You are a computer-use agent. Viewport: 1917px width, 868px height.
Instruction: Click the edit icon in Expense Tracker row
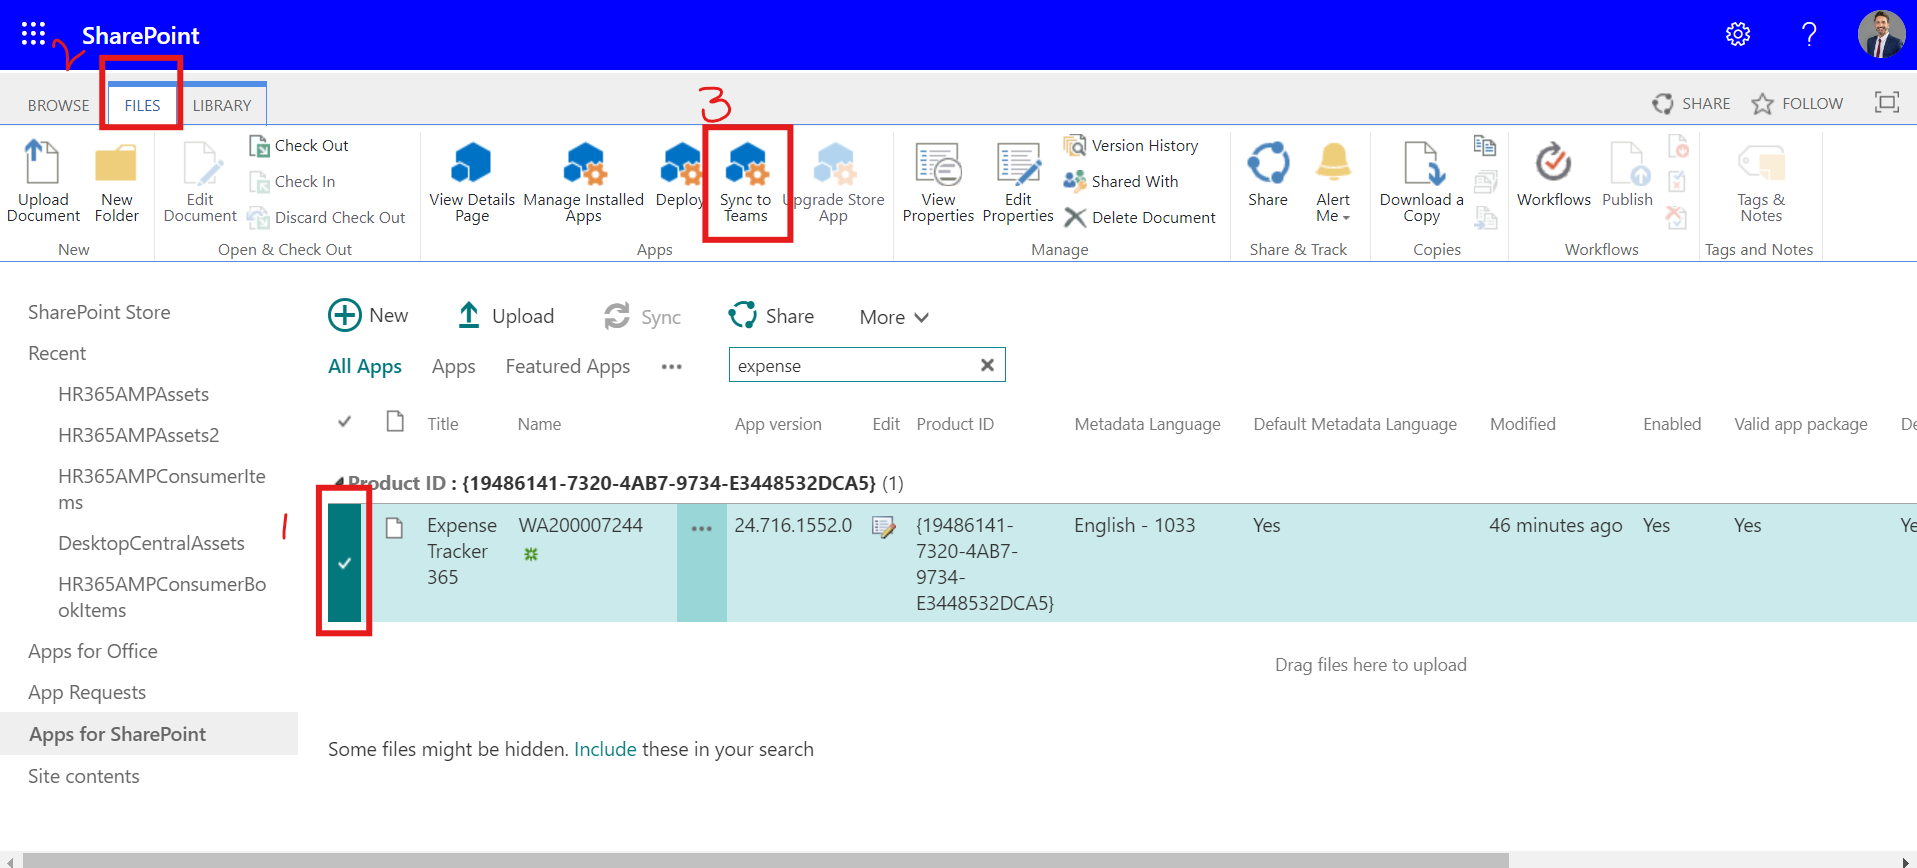[x=884, y=527]
